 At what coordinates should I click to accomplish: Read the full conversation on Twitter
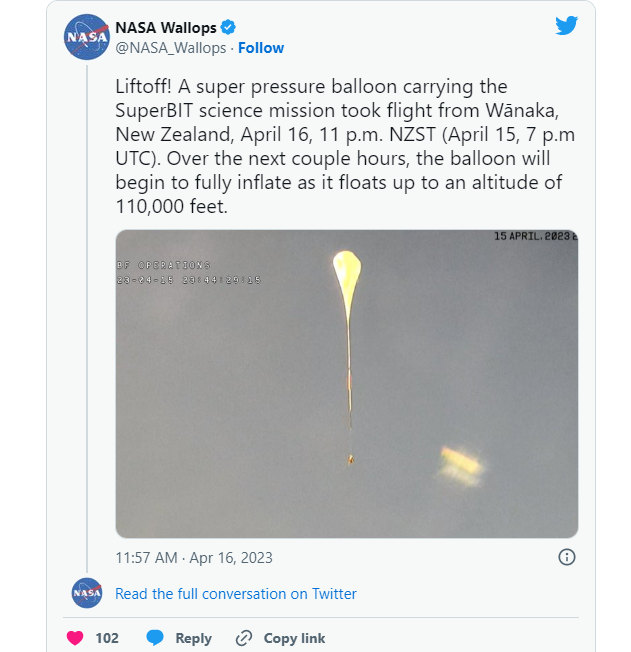(x=236, y=594)
